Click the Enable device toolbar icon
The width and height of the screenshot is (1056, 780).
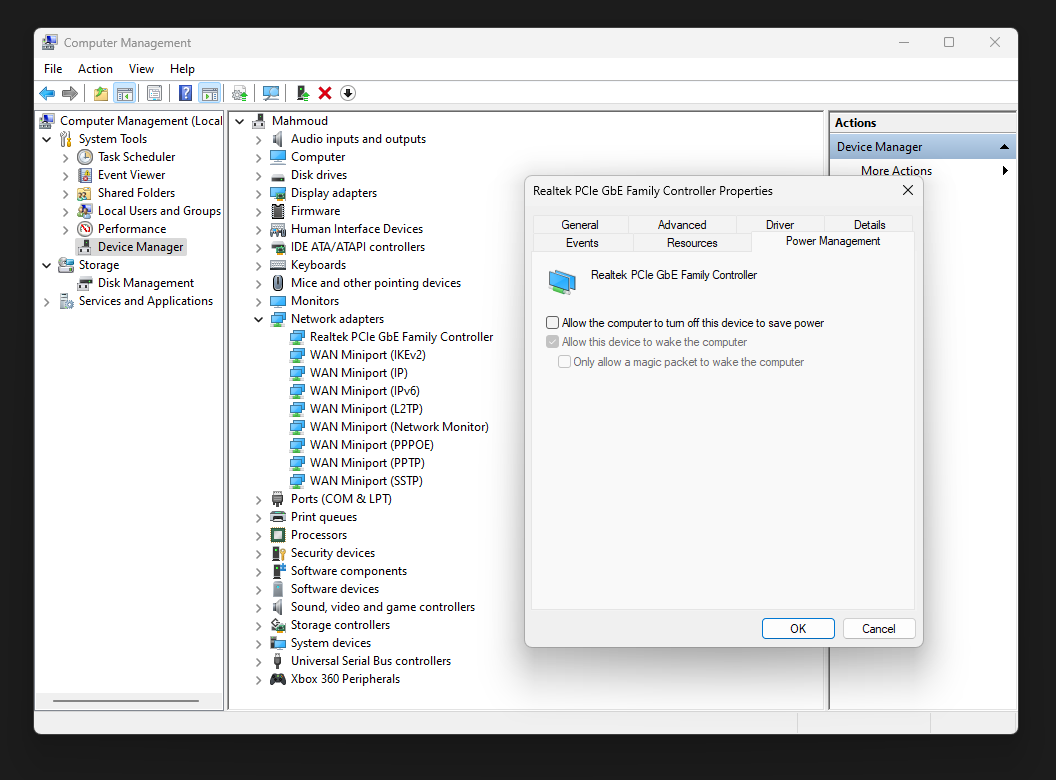pyautogui.click(x=302, y=93)
